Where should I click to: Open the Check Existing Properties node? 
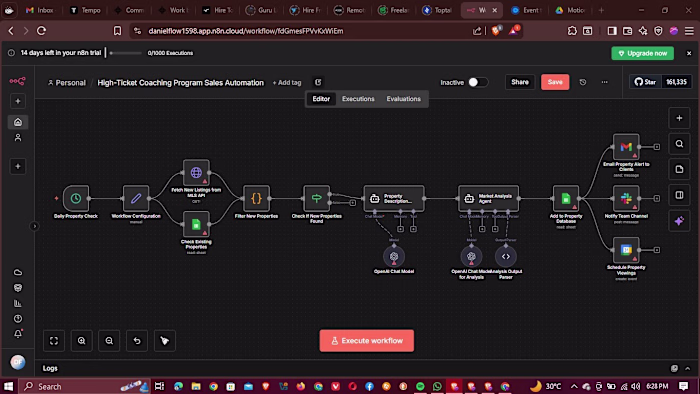click(196, 224)
